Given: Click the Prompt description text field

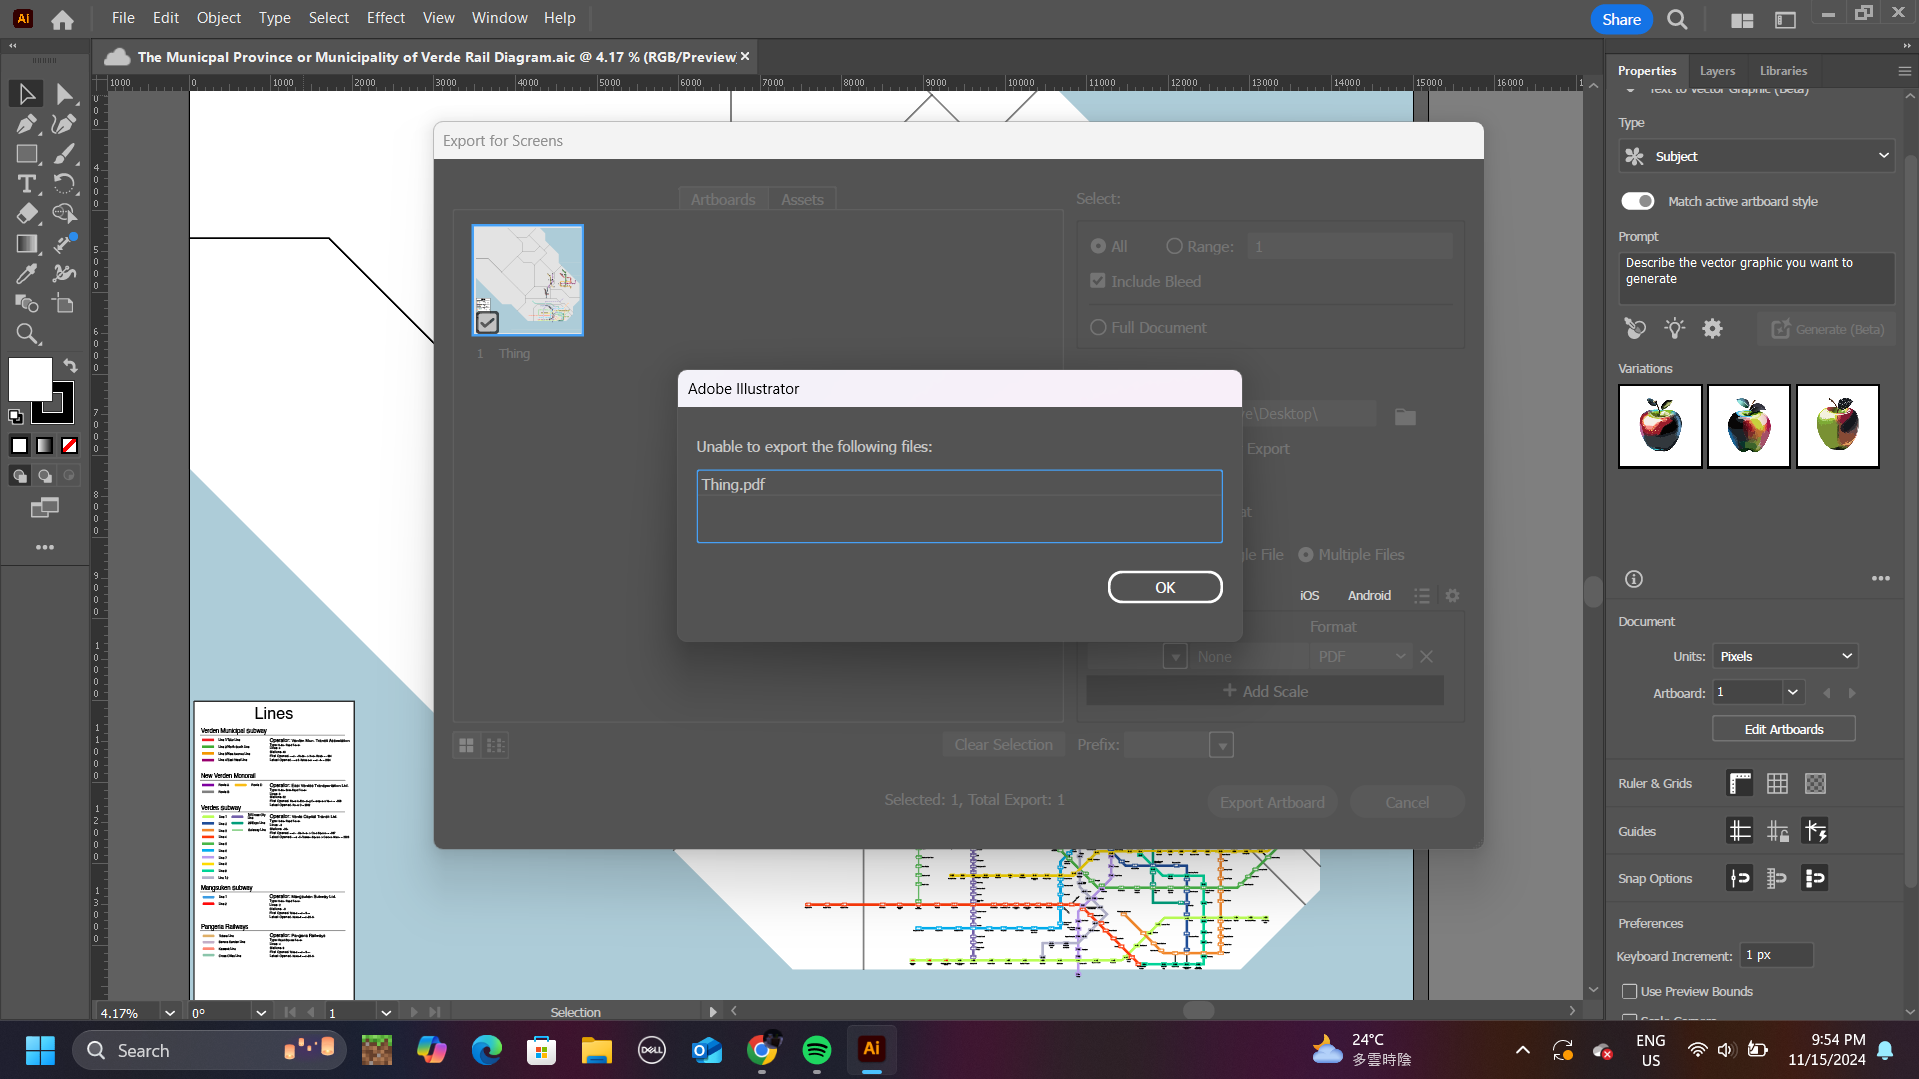Looking at the screenshot, I should (1756, 278).
